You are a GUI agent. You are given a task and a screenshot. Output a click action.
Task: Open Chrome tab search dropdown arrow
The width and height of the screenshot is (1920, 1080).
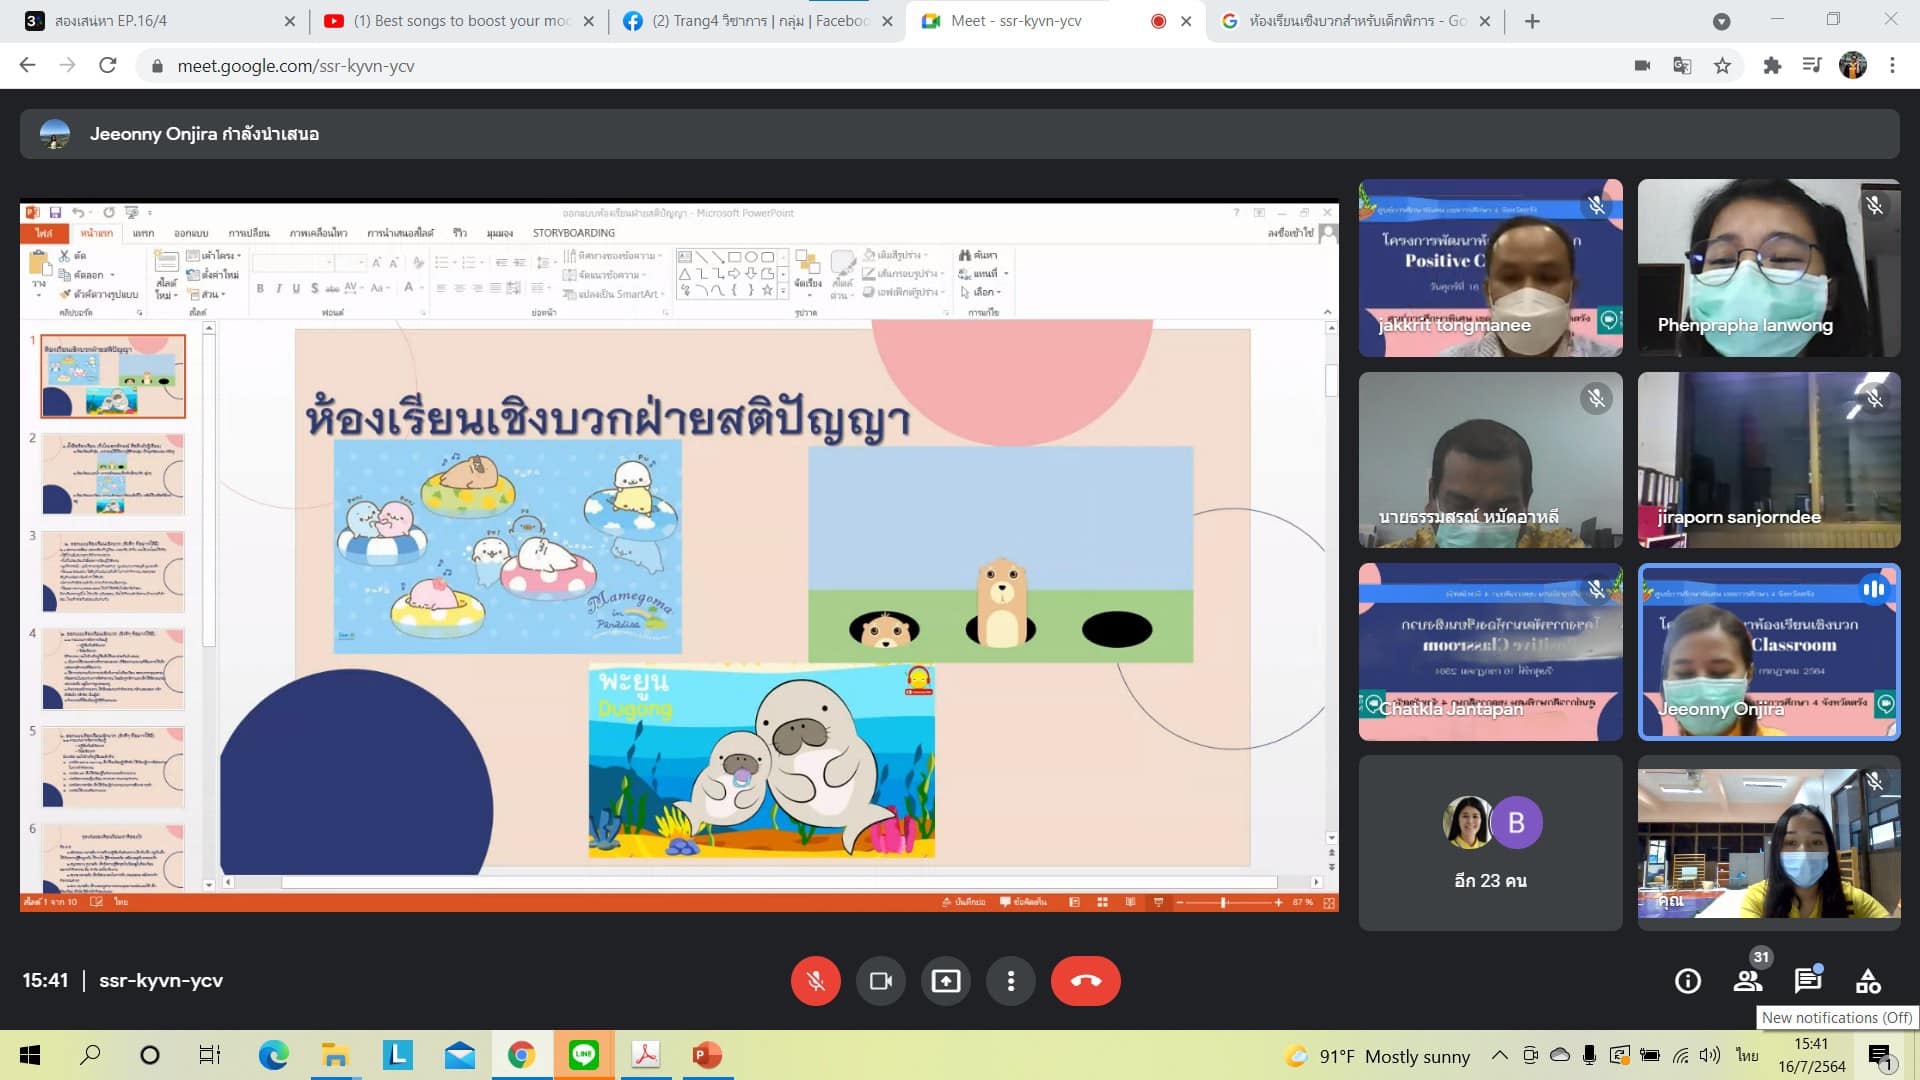tap(1721, 21)
